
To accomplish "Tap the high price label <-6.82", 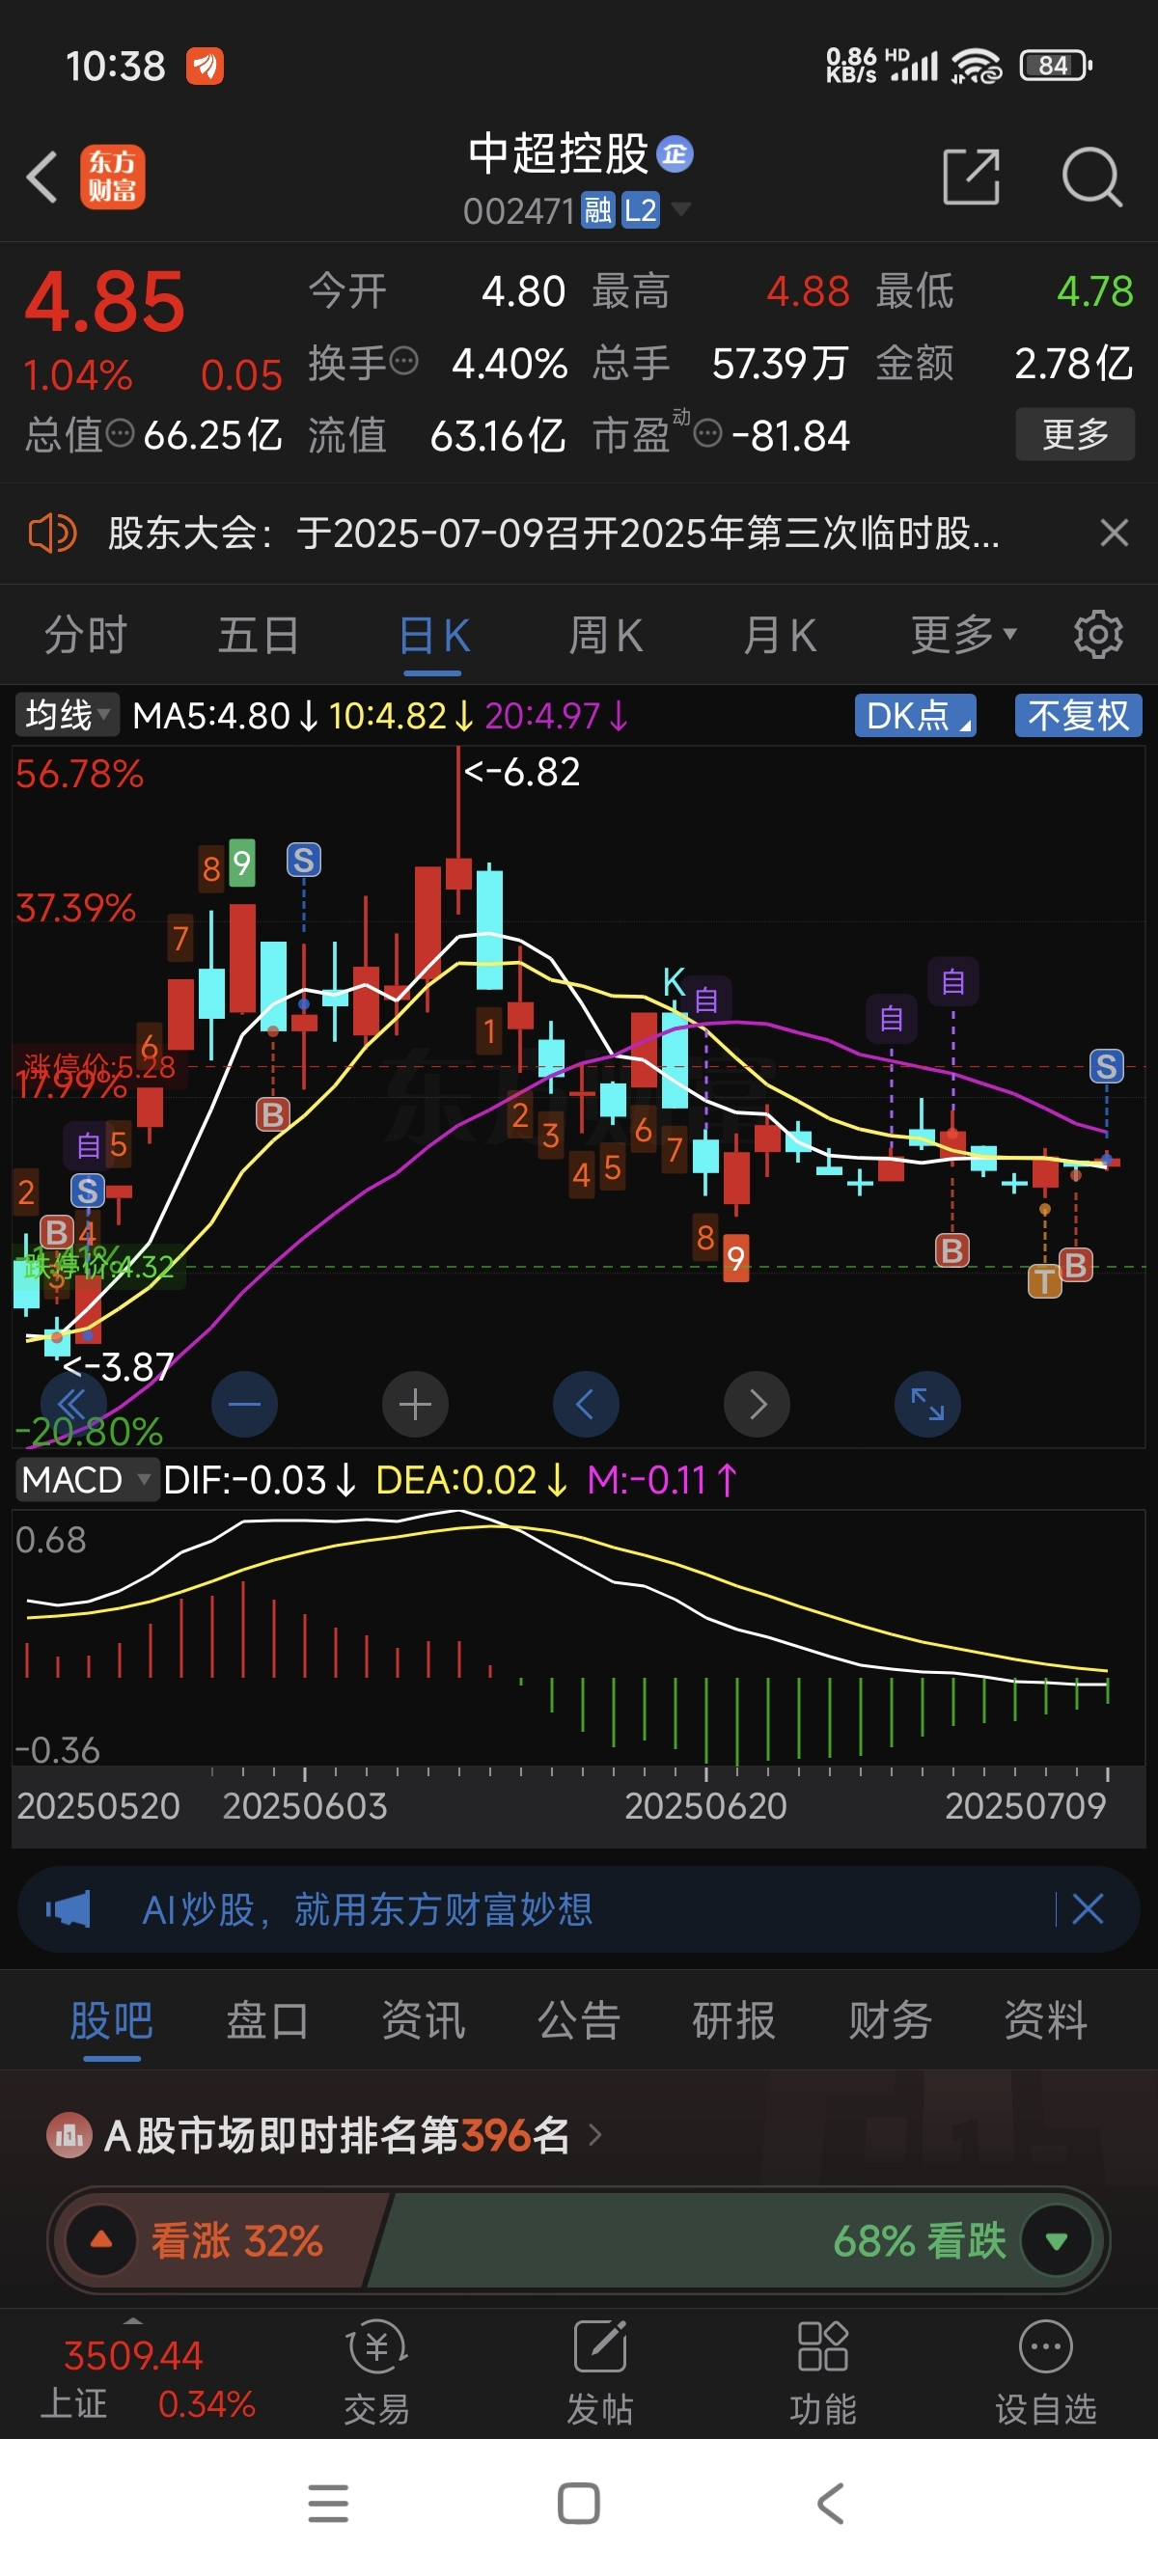I will (x=521, y=772).
